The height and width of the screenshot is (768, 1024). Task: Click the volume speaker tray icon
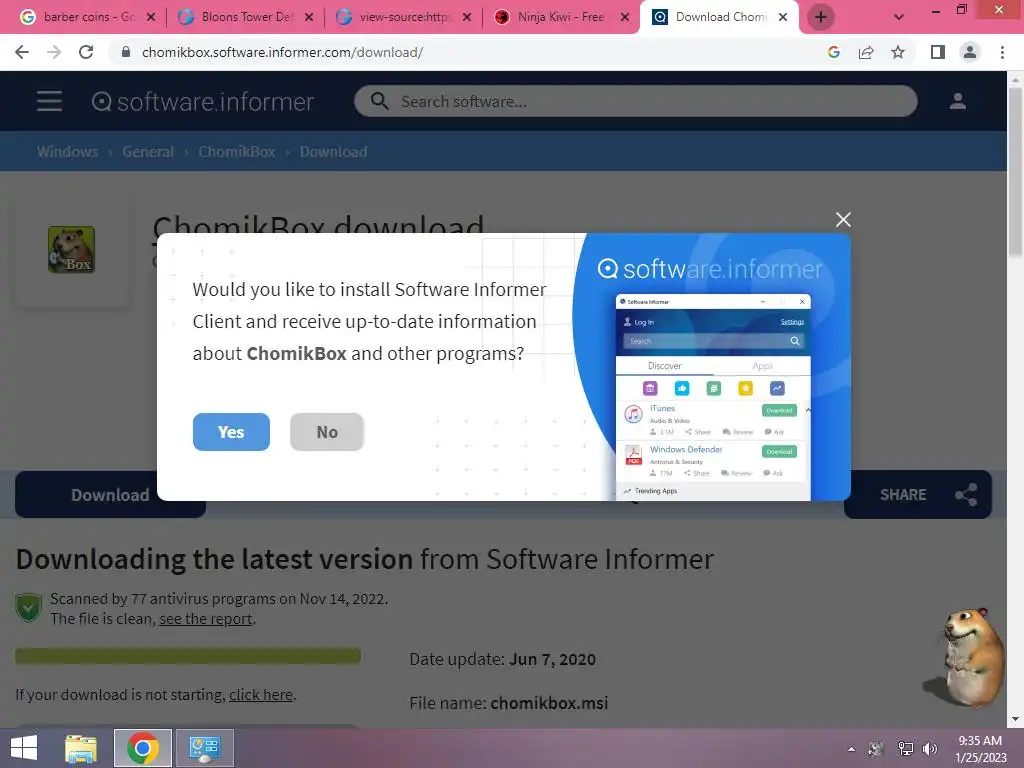[929, 749]
